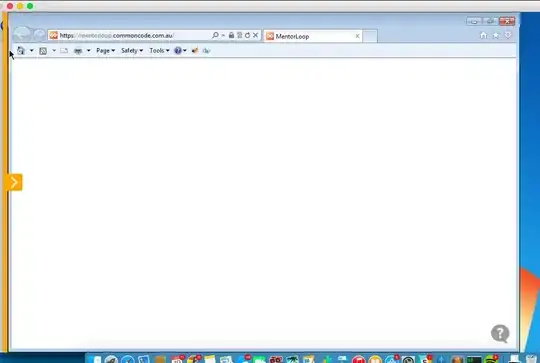This screenshot has width=540, height=363.
Task: Open a new tab
Action: [370, 36]
